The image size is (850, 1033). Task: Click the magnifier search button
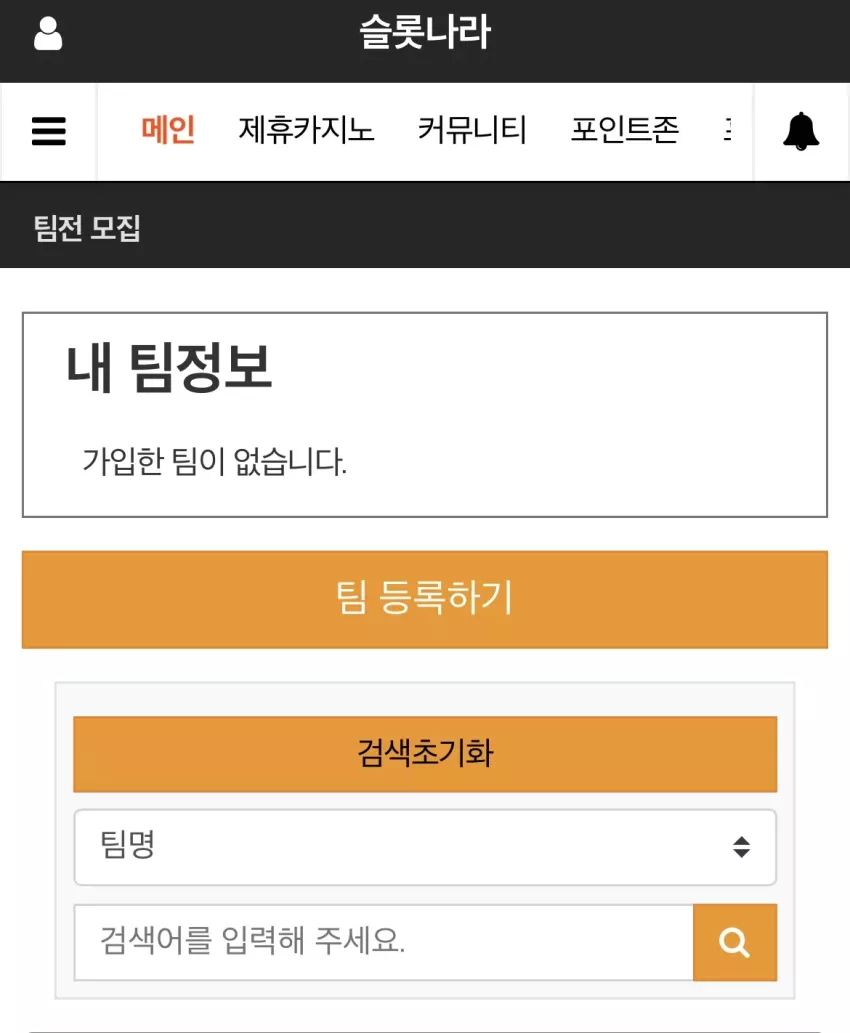click(x=735, y=942)
